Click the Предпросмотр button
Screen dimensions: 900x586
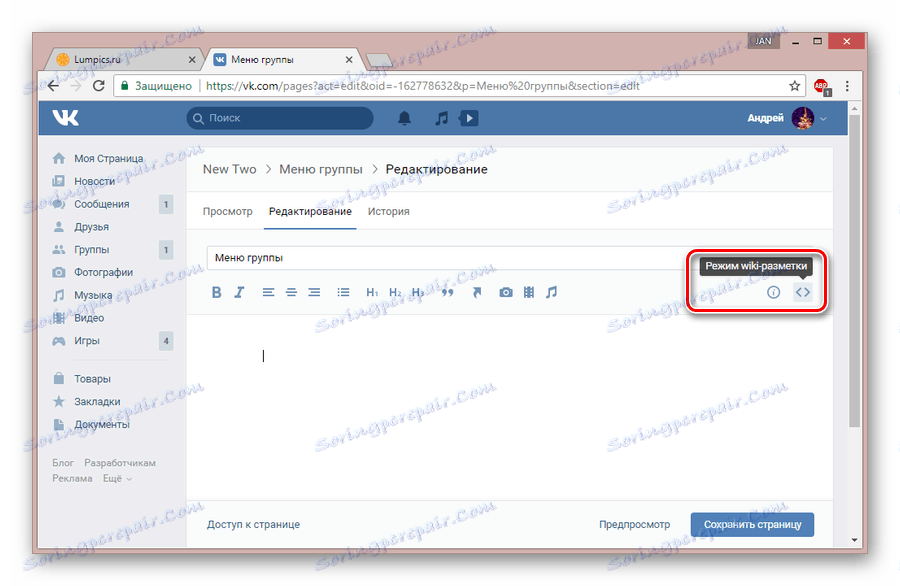pos(634,525)
